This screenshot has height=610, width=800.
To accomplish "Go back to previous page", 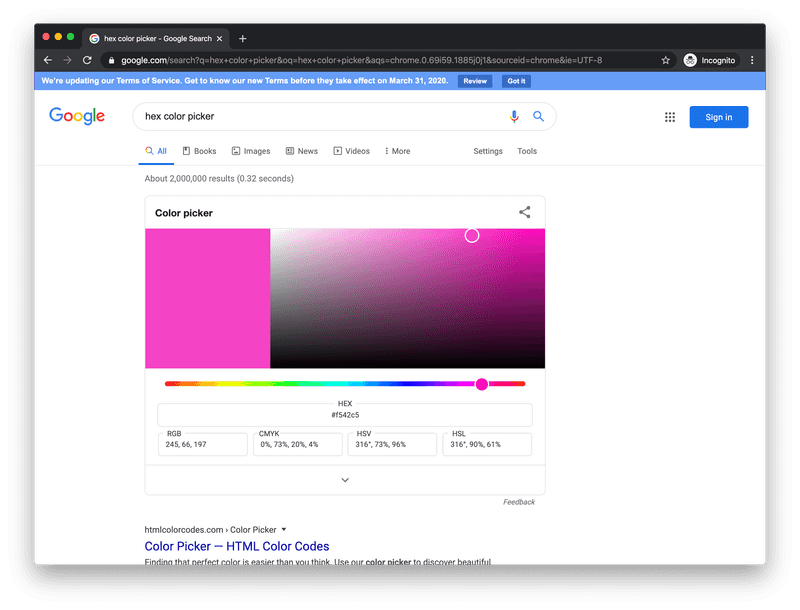I will (48, 60).
